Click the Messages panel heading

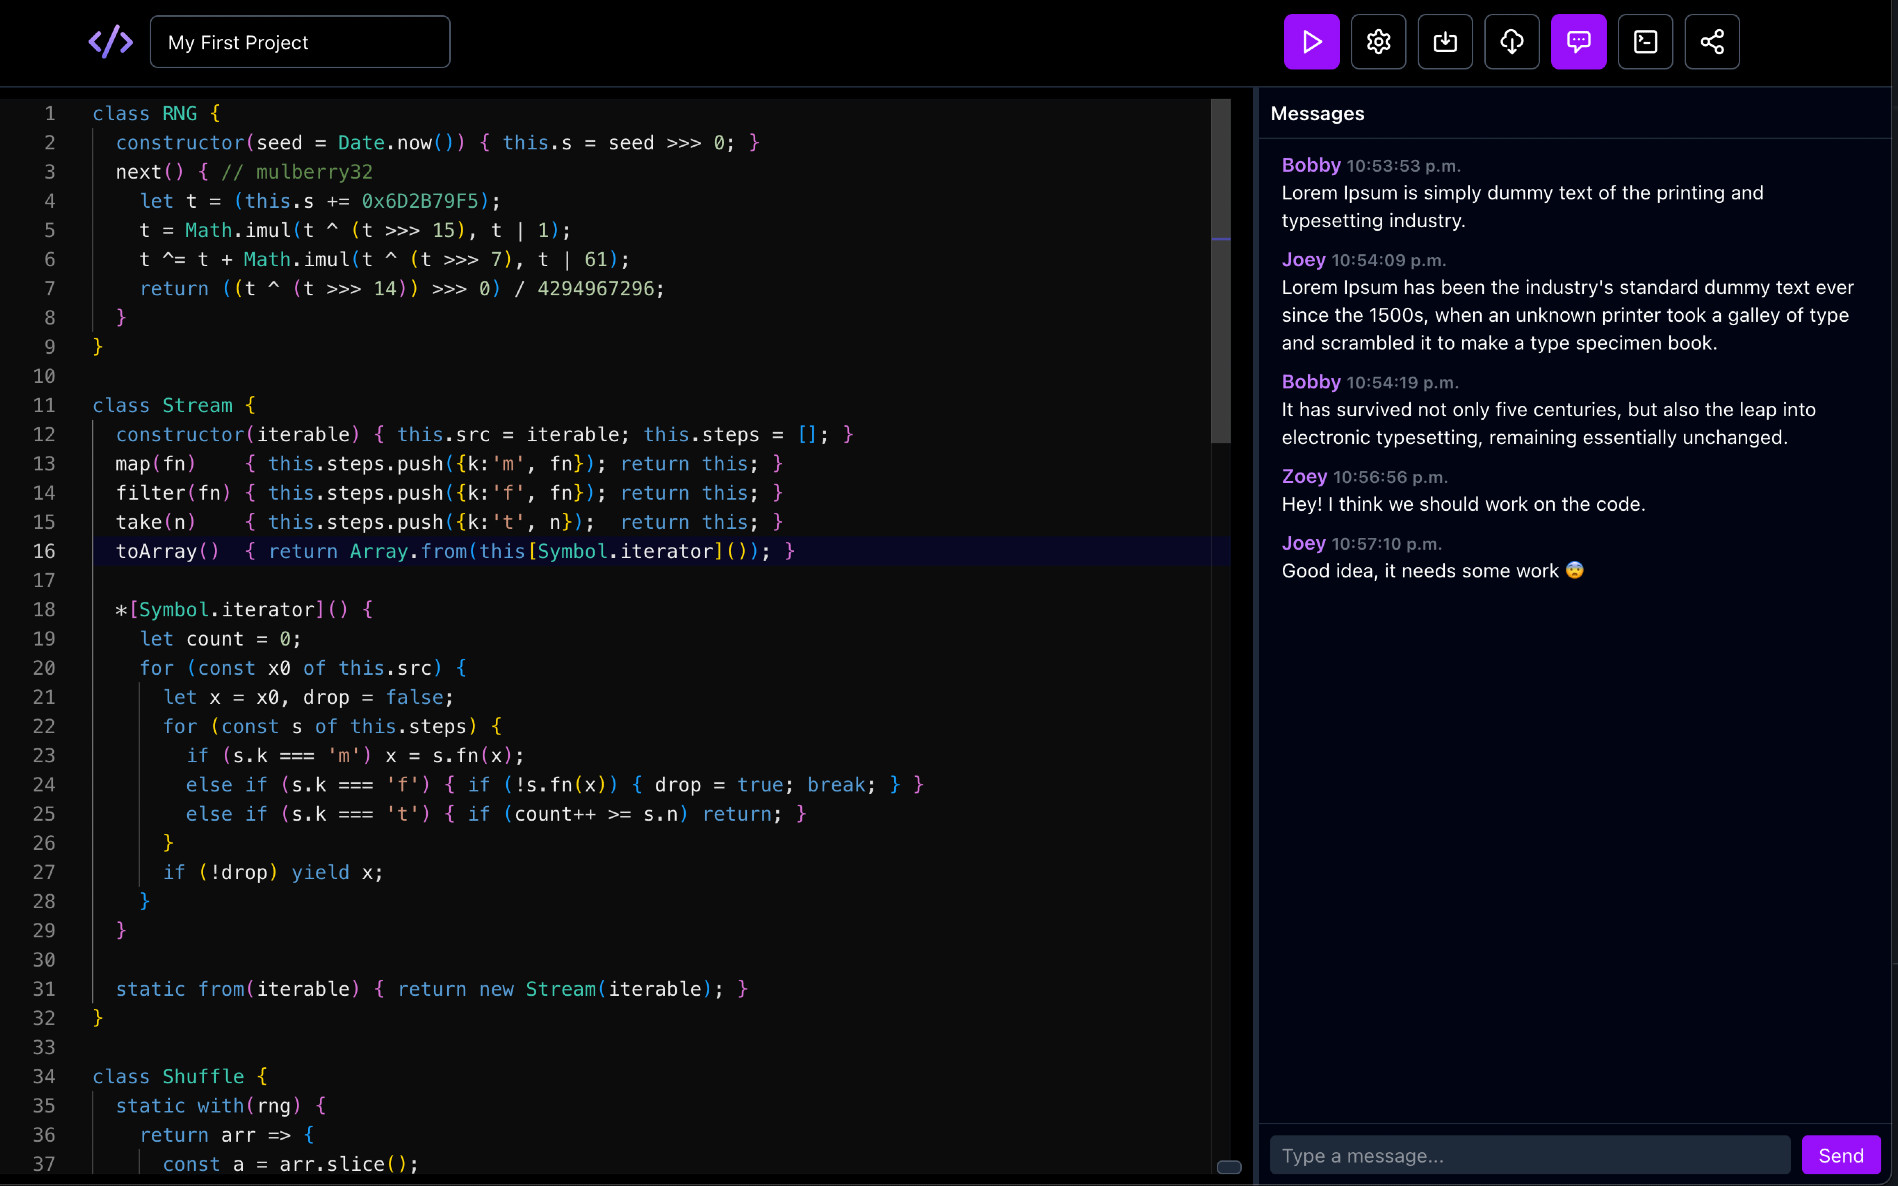click(1317, 114)
